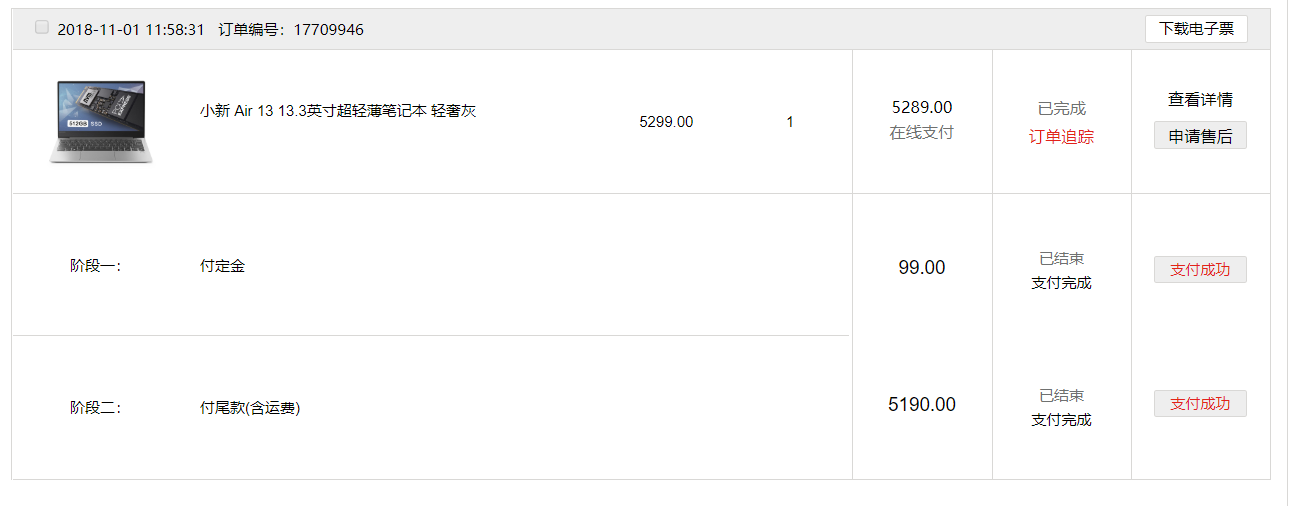Click the 在线支付 payment method text
The height and width of the screenshot is (506, 1316).
922,133
